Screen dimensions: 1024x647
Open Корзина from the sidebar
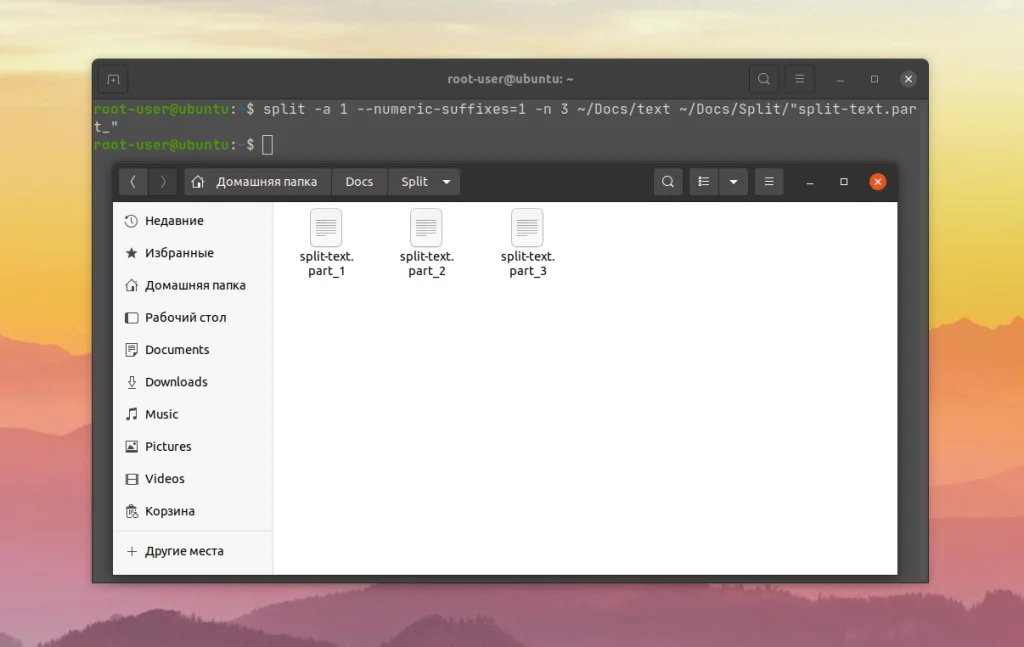167,511
